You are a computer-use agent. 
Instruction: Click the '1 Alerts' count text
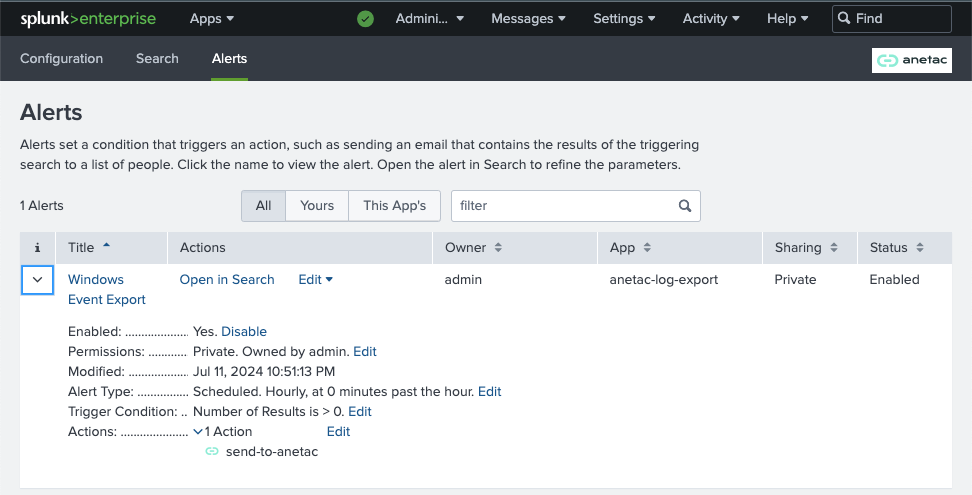pyautogui.click(x=42, y=206)
